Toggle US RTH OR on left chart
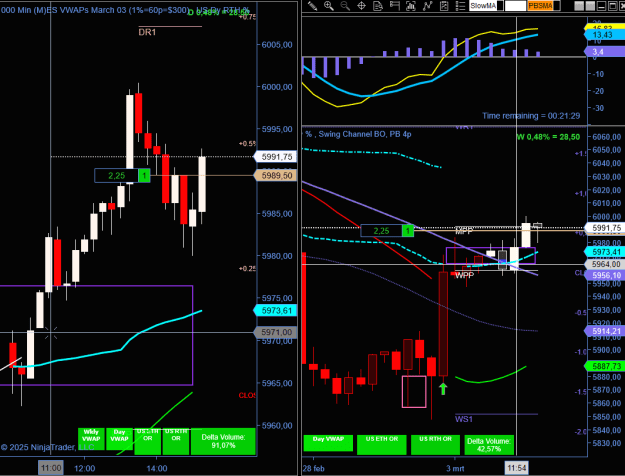 [176, 441]
